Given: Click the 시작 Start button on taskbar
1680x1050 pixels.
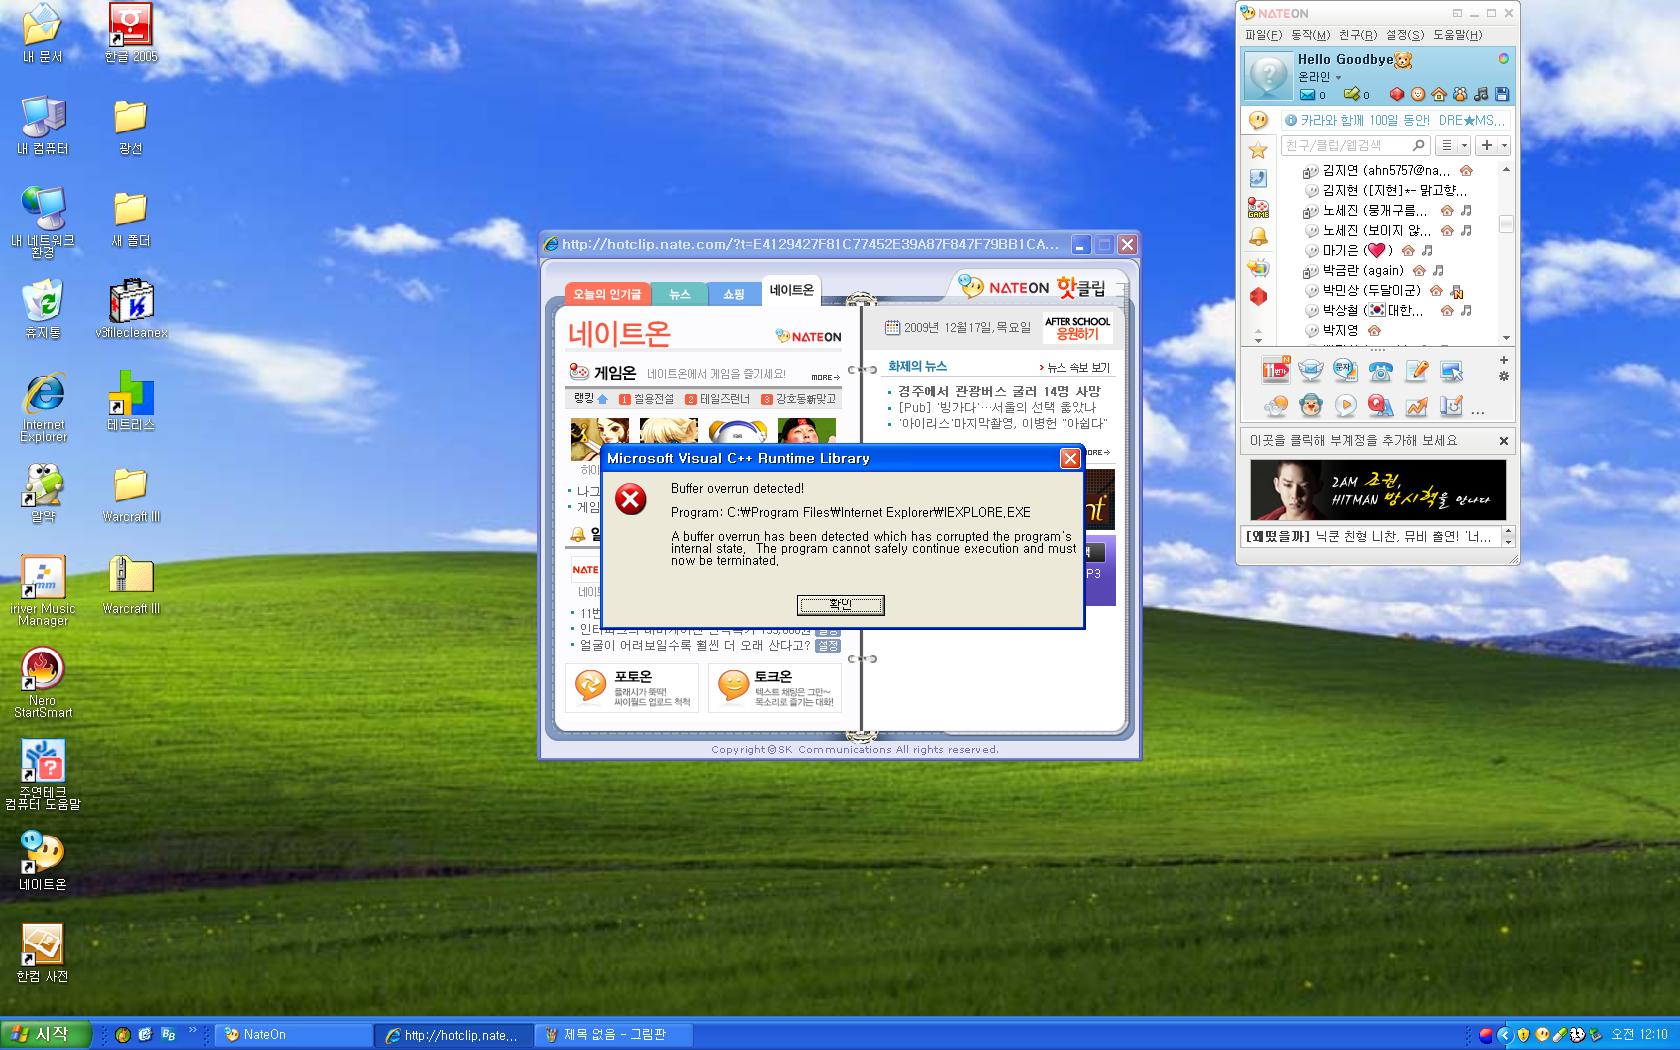Looking at the screenshot, I should [46, 1034].
